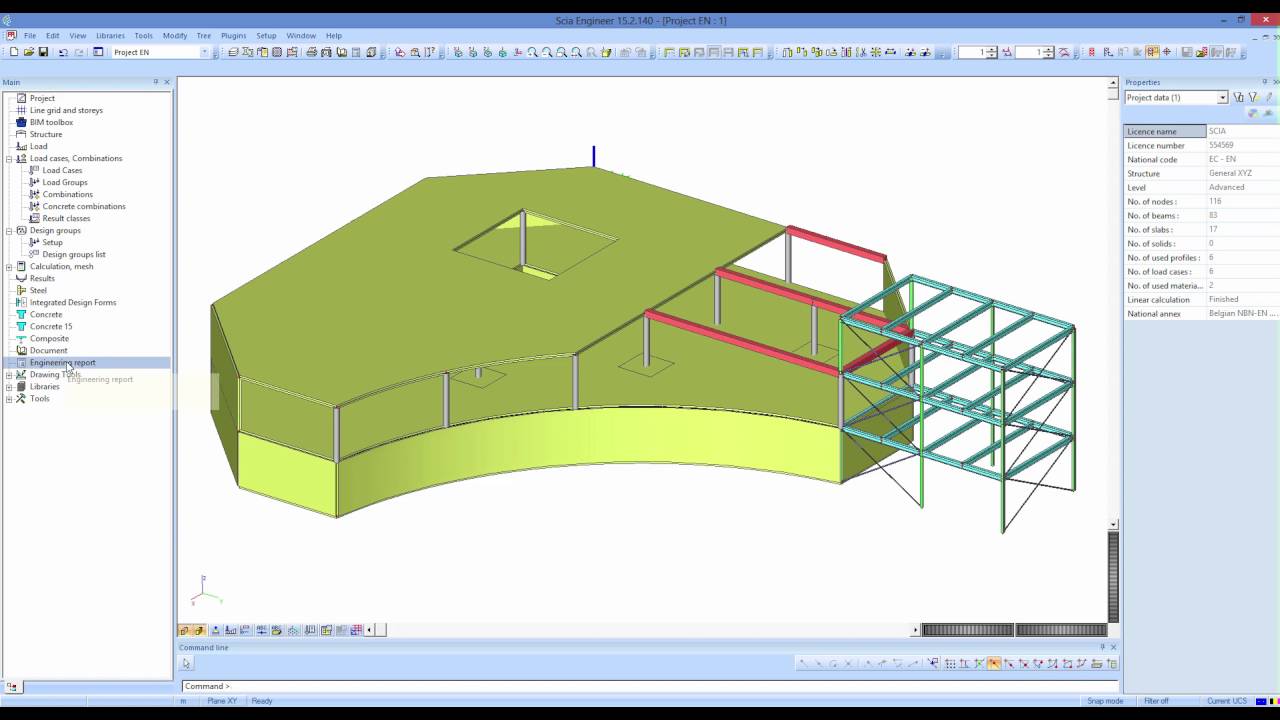This screenshot has width=1280, height=720.
Task: Close the Main tree panel
Action: pos(167,82)
